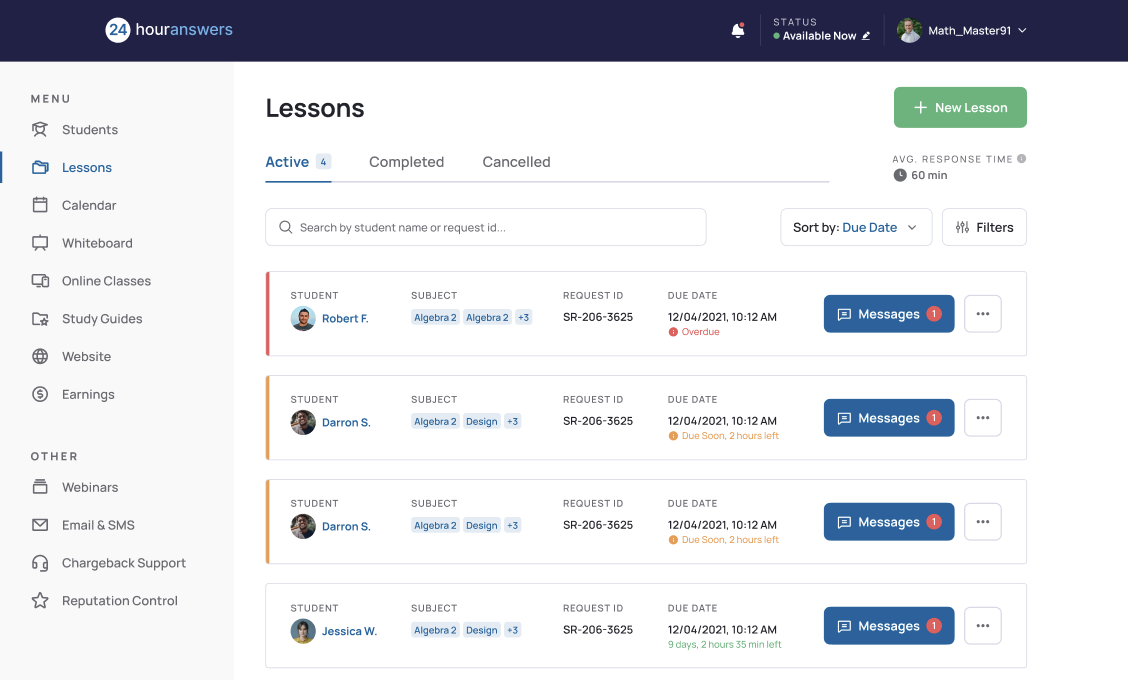Expand +3 subjects in Jessica W. row
This screenshot has width=1128, height=680.
[512, 630]
